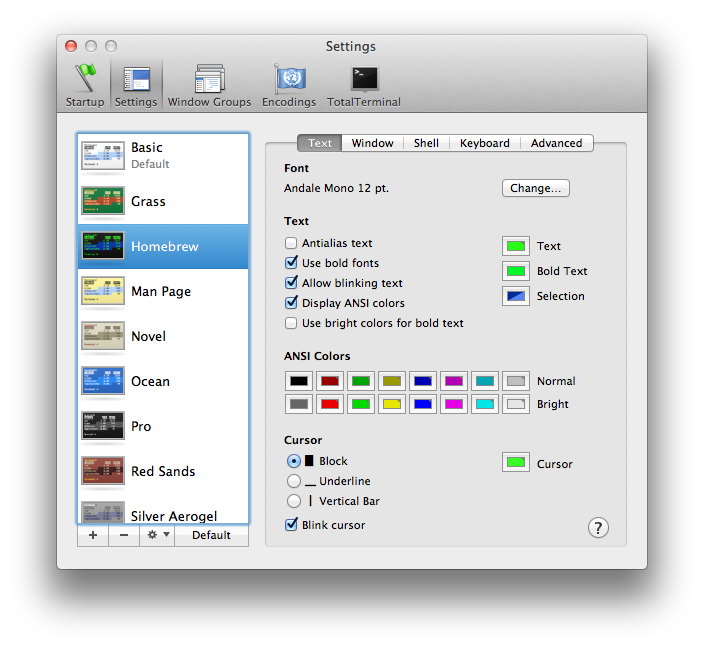Select the Homebrew profile

163,246
